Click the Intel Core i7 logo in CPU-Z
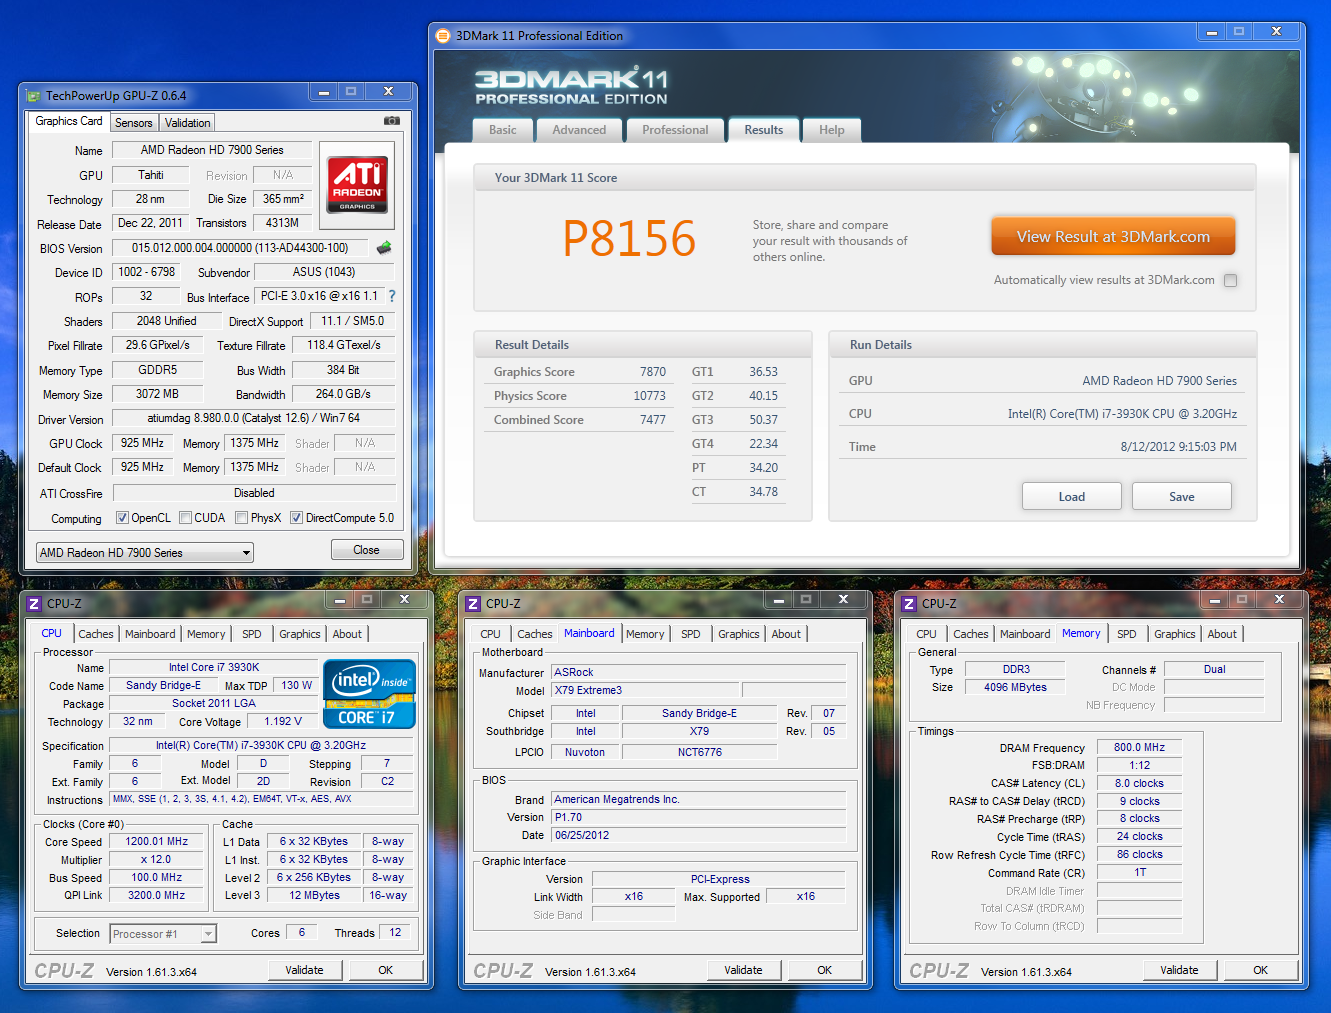Screen dimensions: 1331x1013 [x=369, y=693]
